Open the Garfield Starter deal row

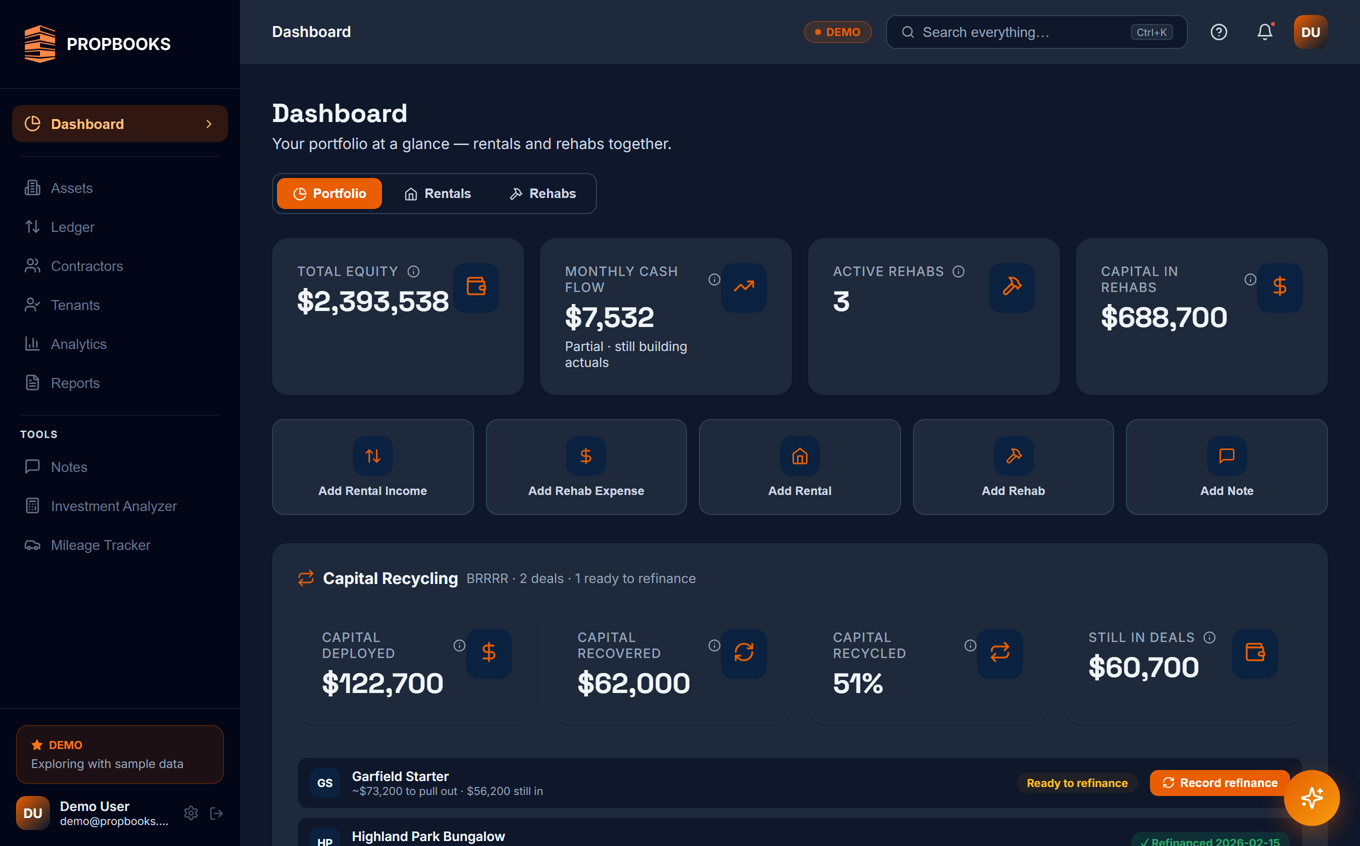(x=800, y=783)
